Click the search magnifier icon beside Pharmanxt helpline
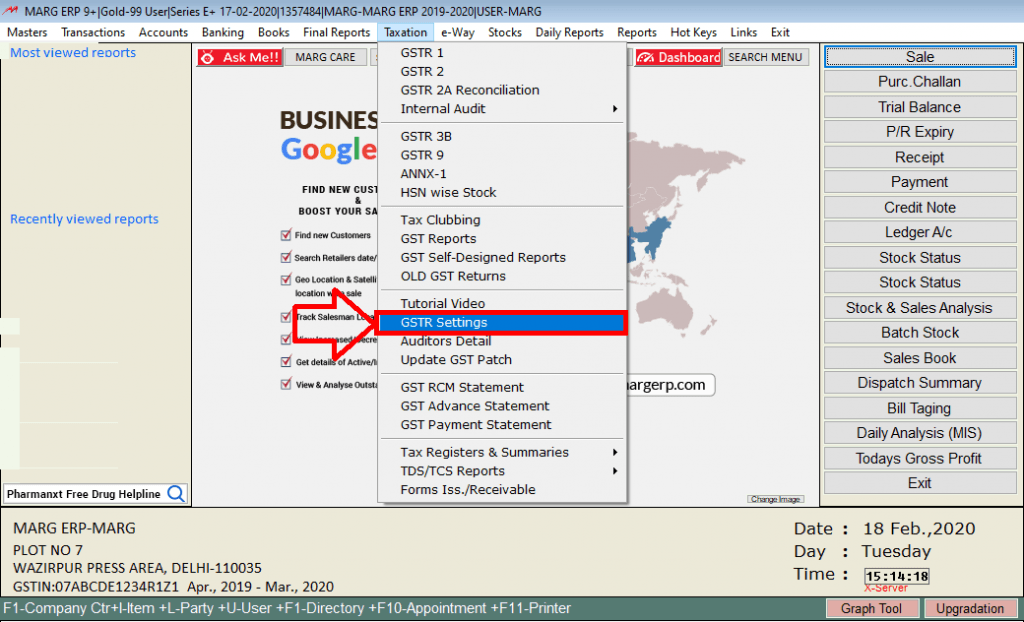This screenshot has width=1024, height=622. 176,493
